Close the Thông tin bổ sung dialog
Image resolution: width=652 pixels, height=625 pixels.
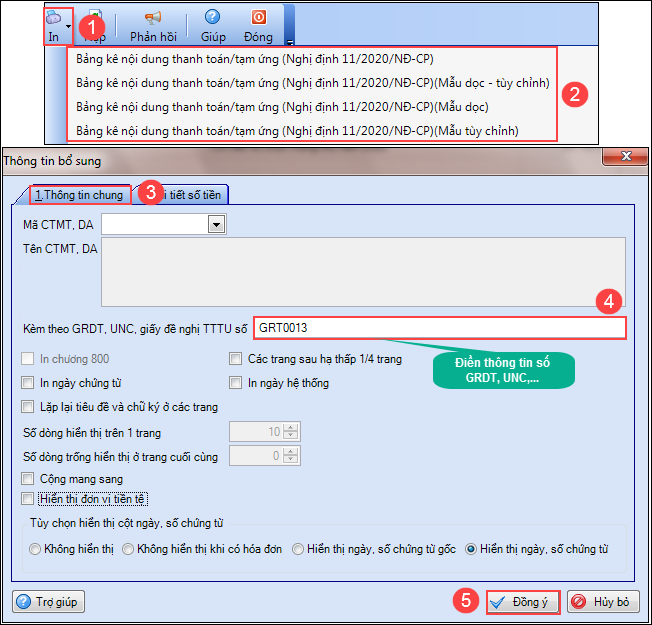[x=625, y=156]
